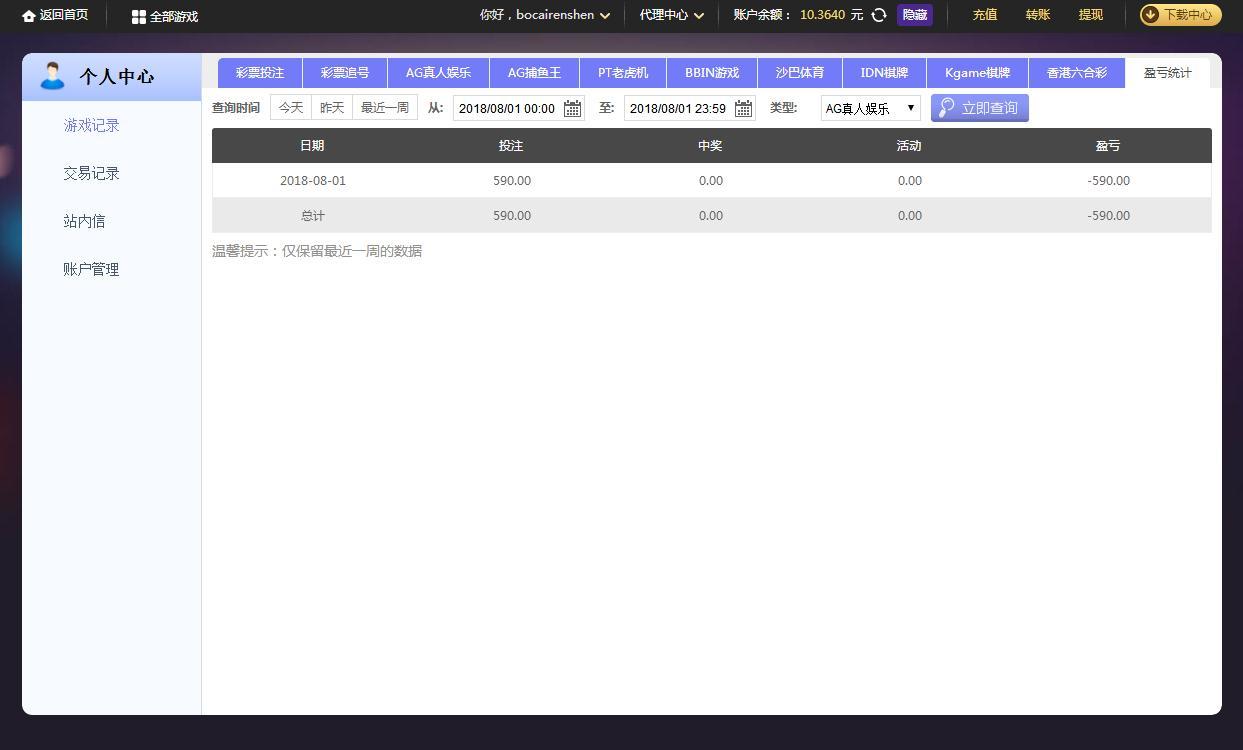Click the 总计 row label

click(x=313, y=216)
